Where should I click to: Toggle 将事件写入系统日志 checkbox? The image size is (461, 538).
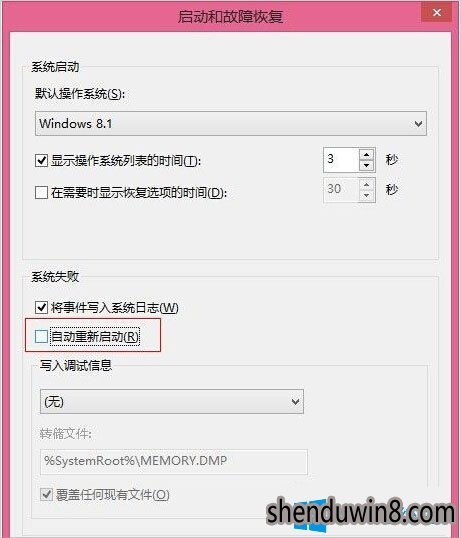click(x=42, y=307)
